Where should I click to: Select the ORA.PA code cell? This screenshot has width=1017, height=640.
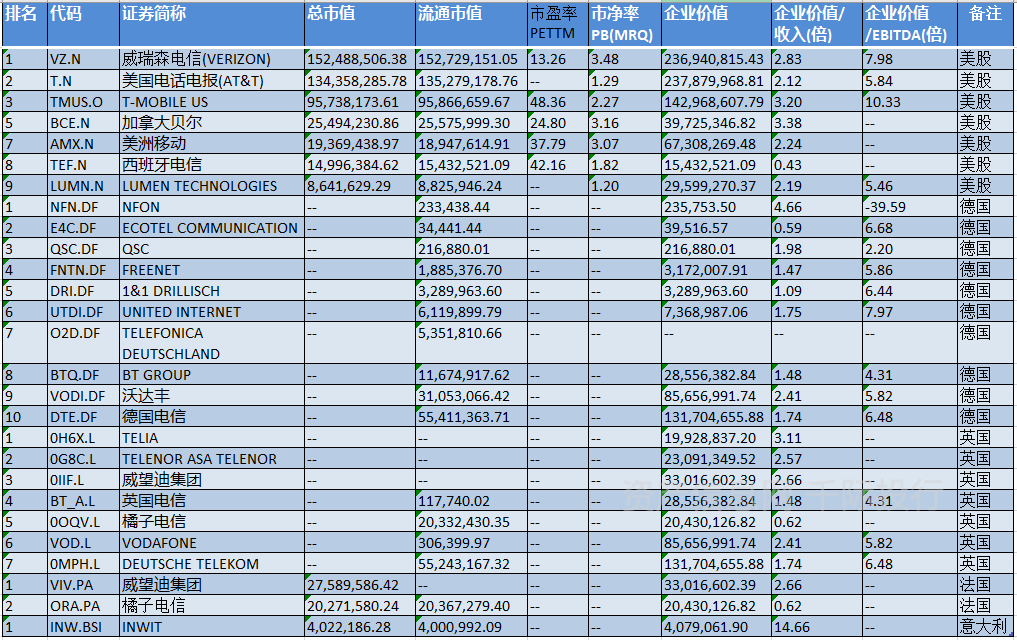click(x=84, y=606)
